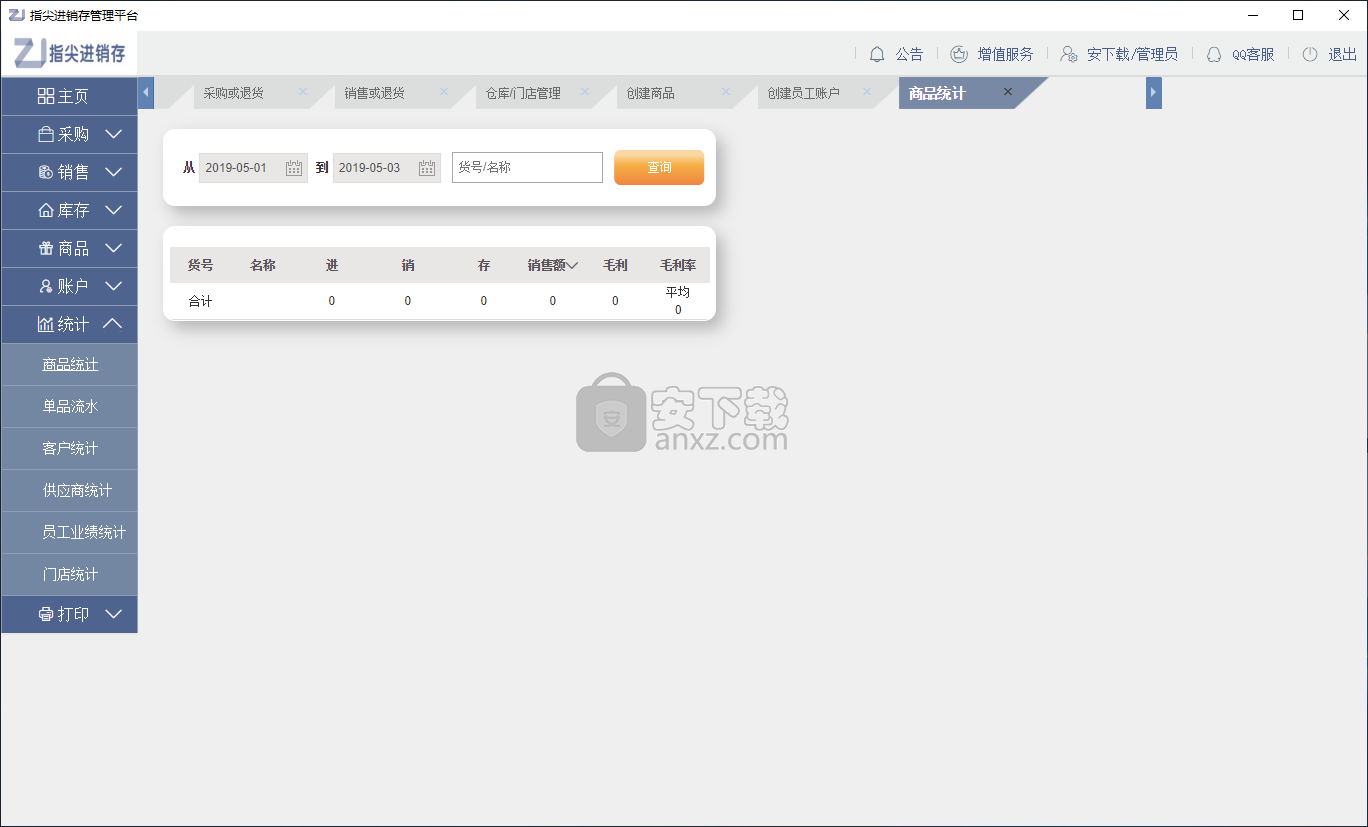The width and height of the screenshot is (1368, 827).
Task: Open 客户统计 in the sidebar
Action: [69, 449]
